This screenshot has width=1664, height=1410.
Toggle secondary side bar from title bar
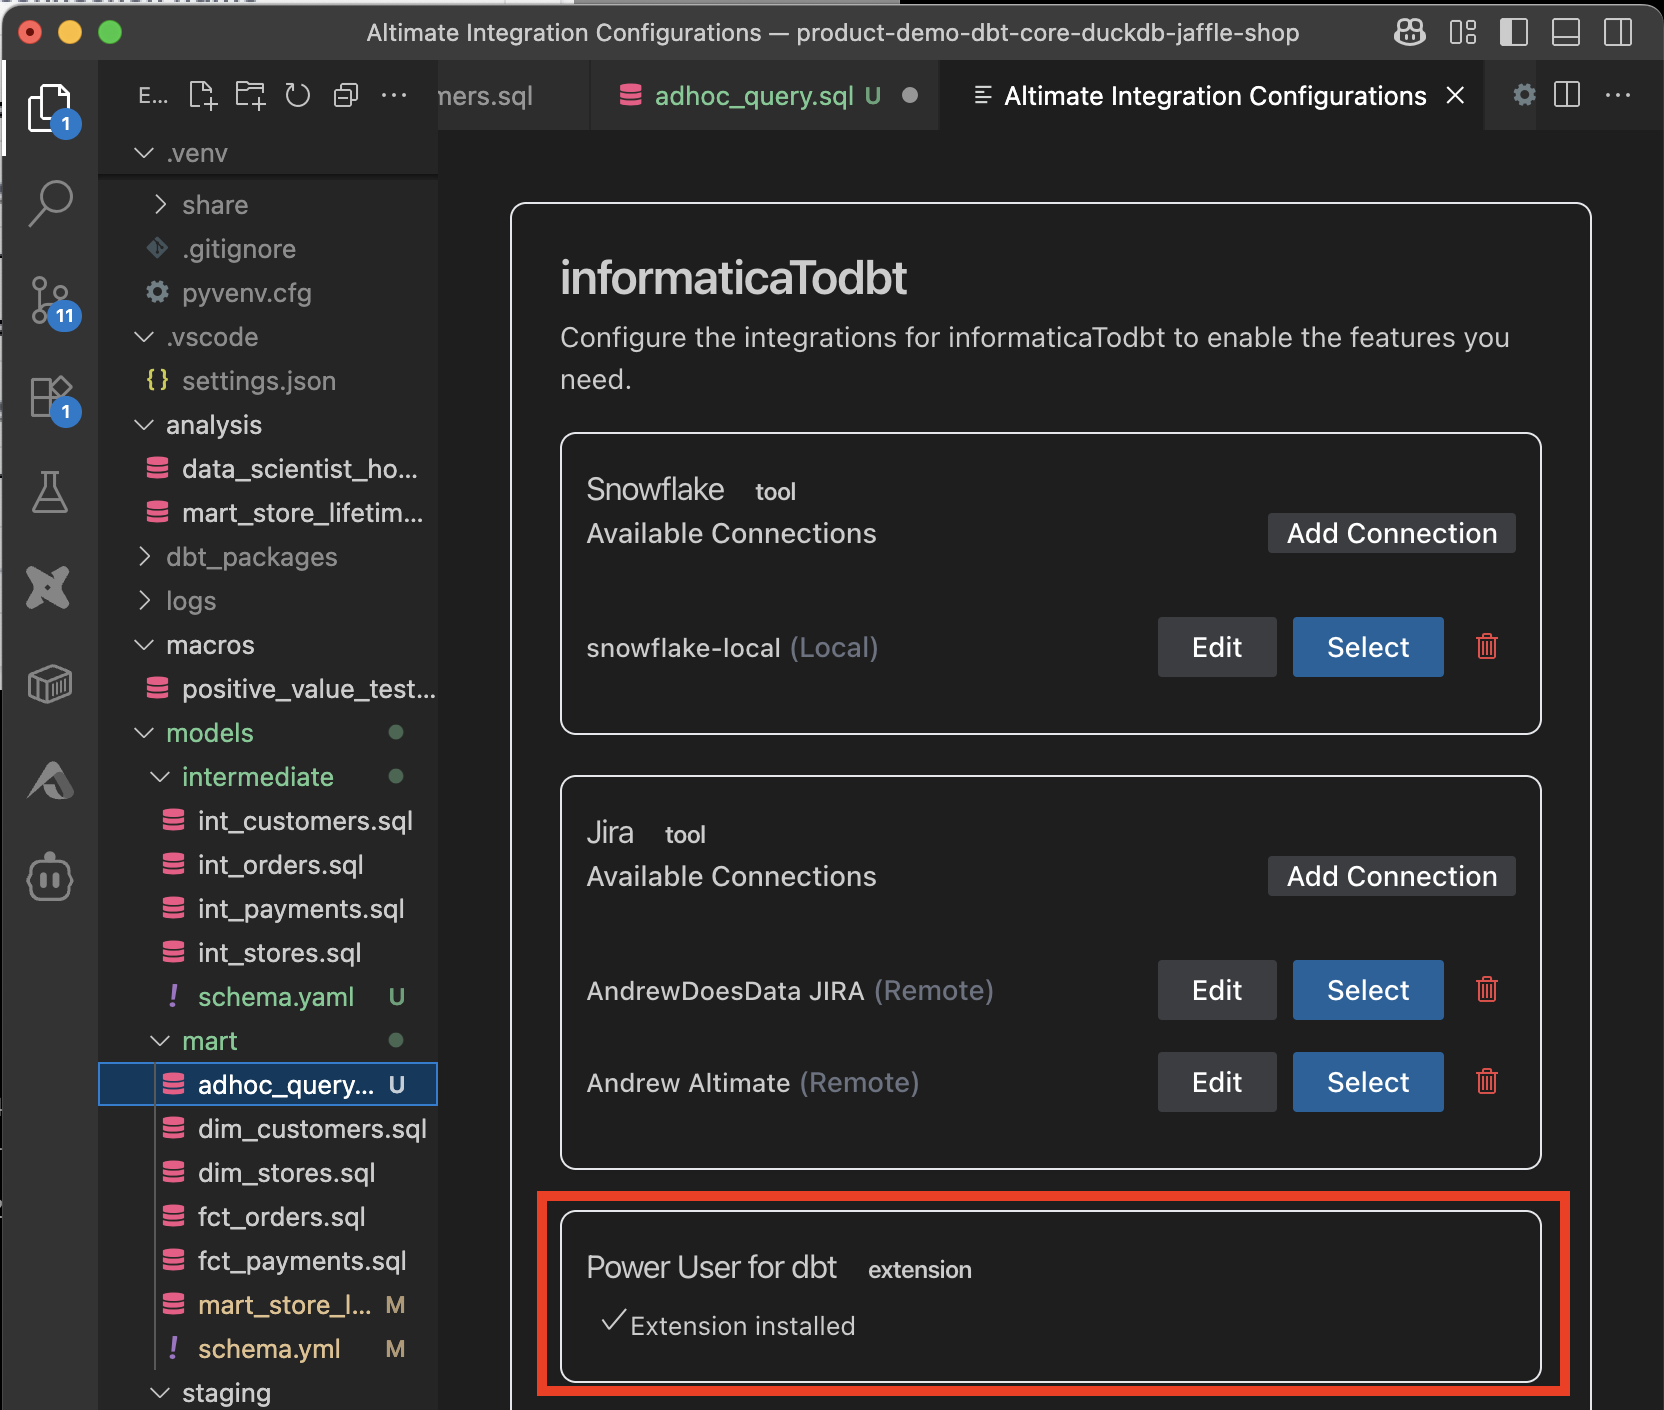1618,32
